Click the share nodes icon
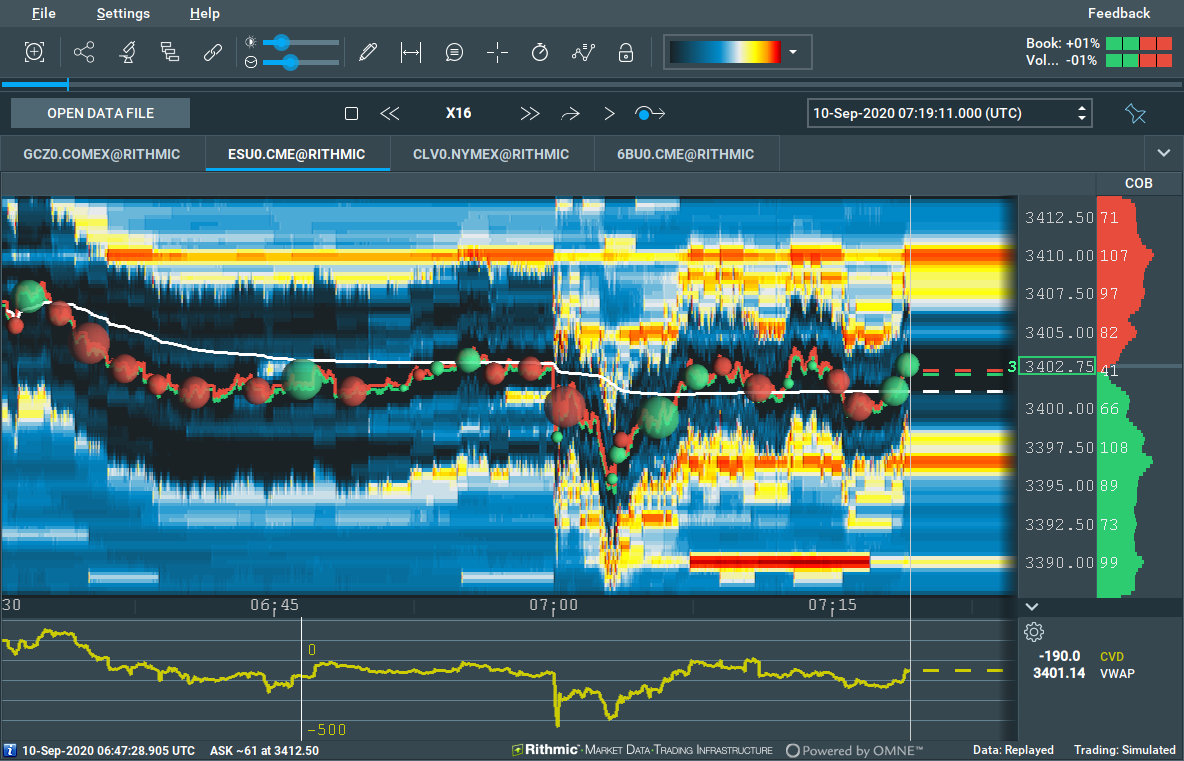1184x761 pixels. click(84, 53)
